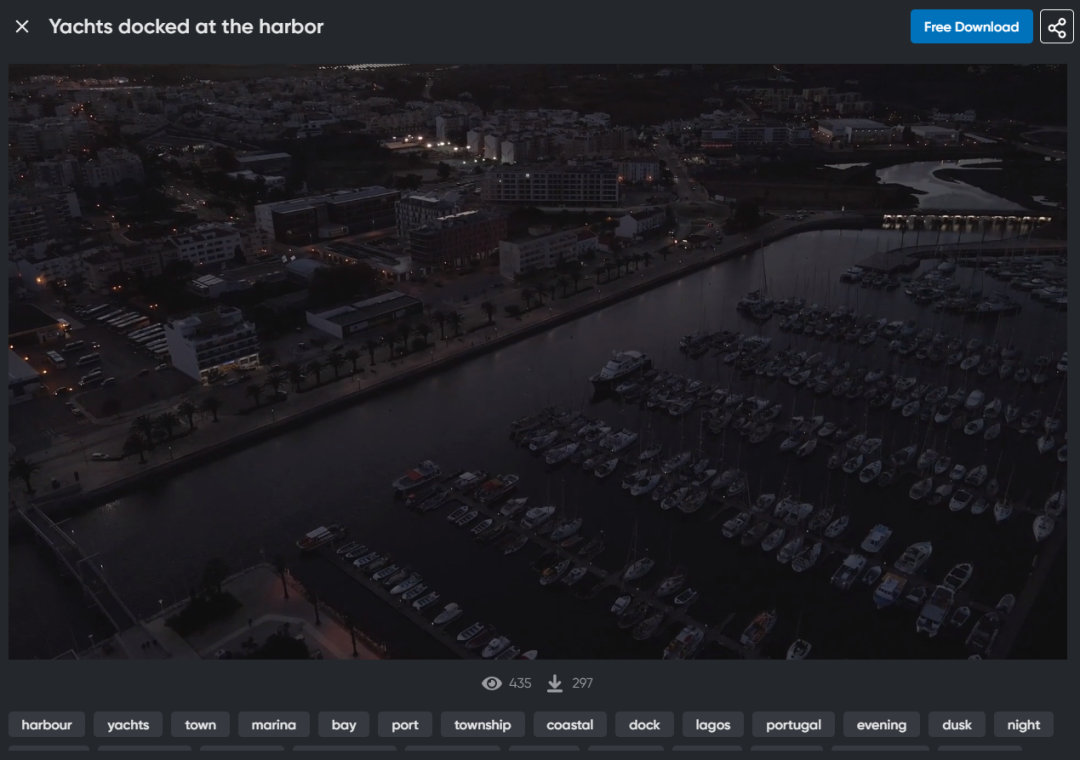The height and width of the screenshot is (760, 1080).
Task: Select the 'township' tag
Action: pos(482,725)
